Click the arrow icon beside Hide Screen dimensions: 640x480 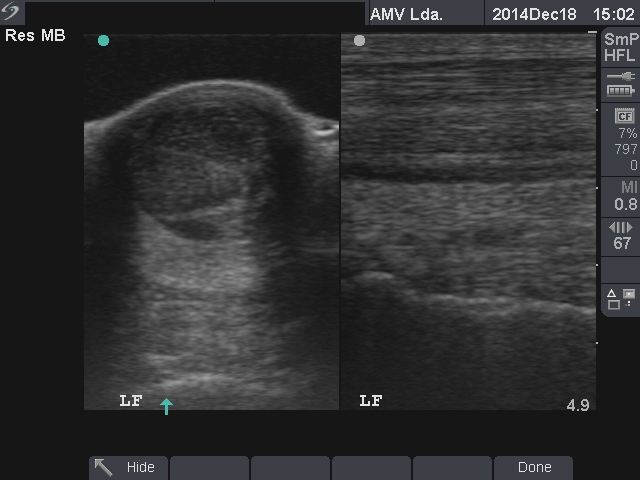tap(103, 467)
